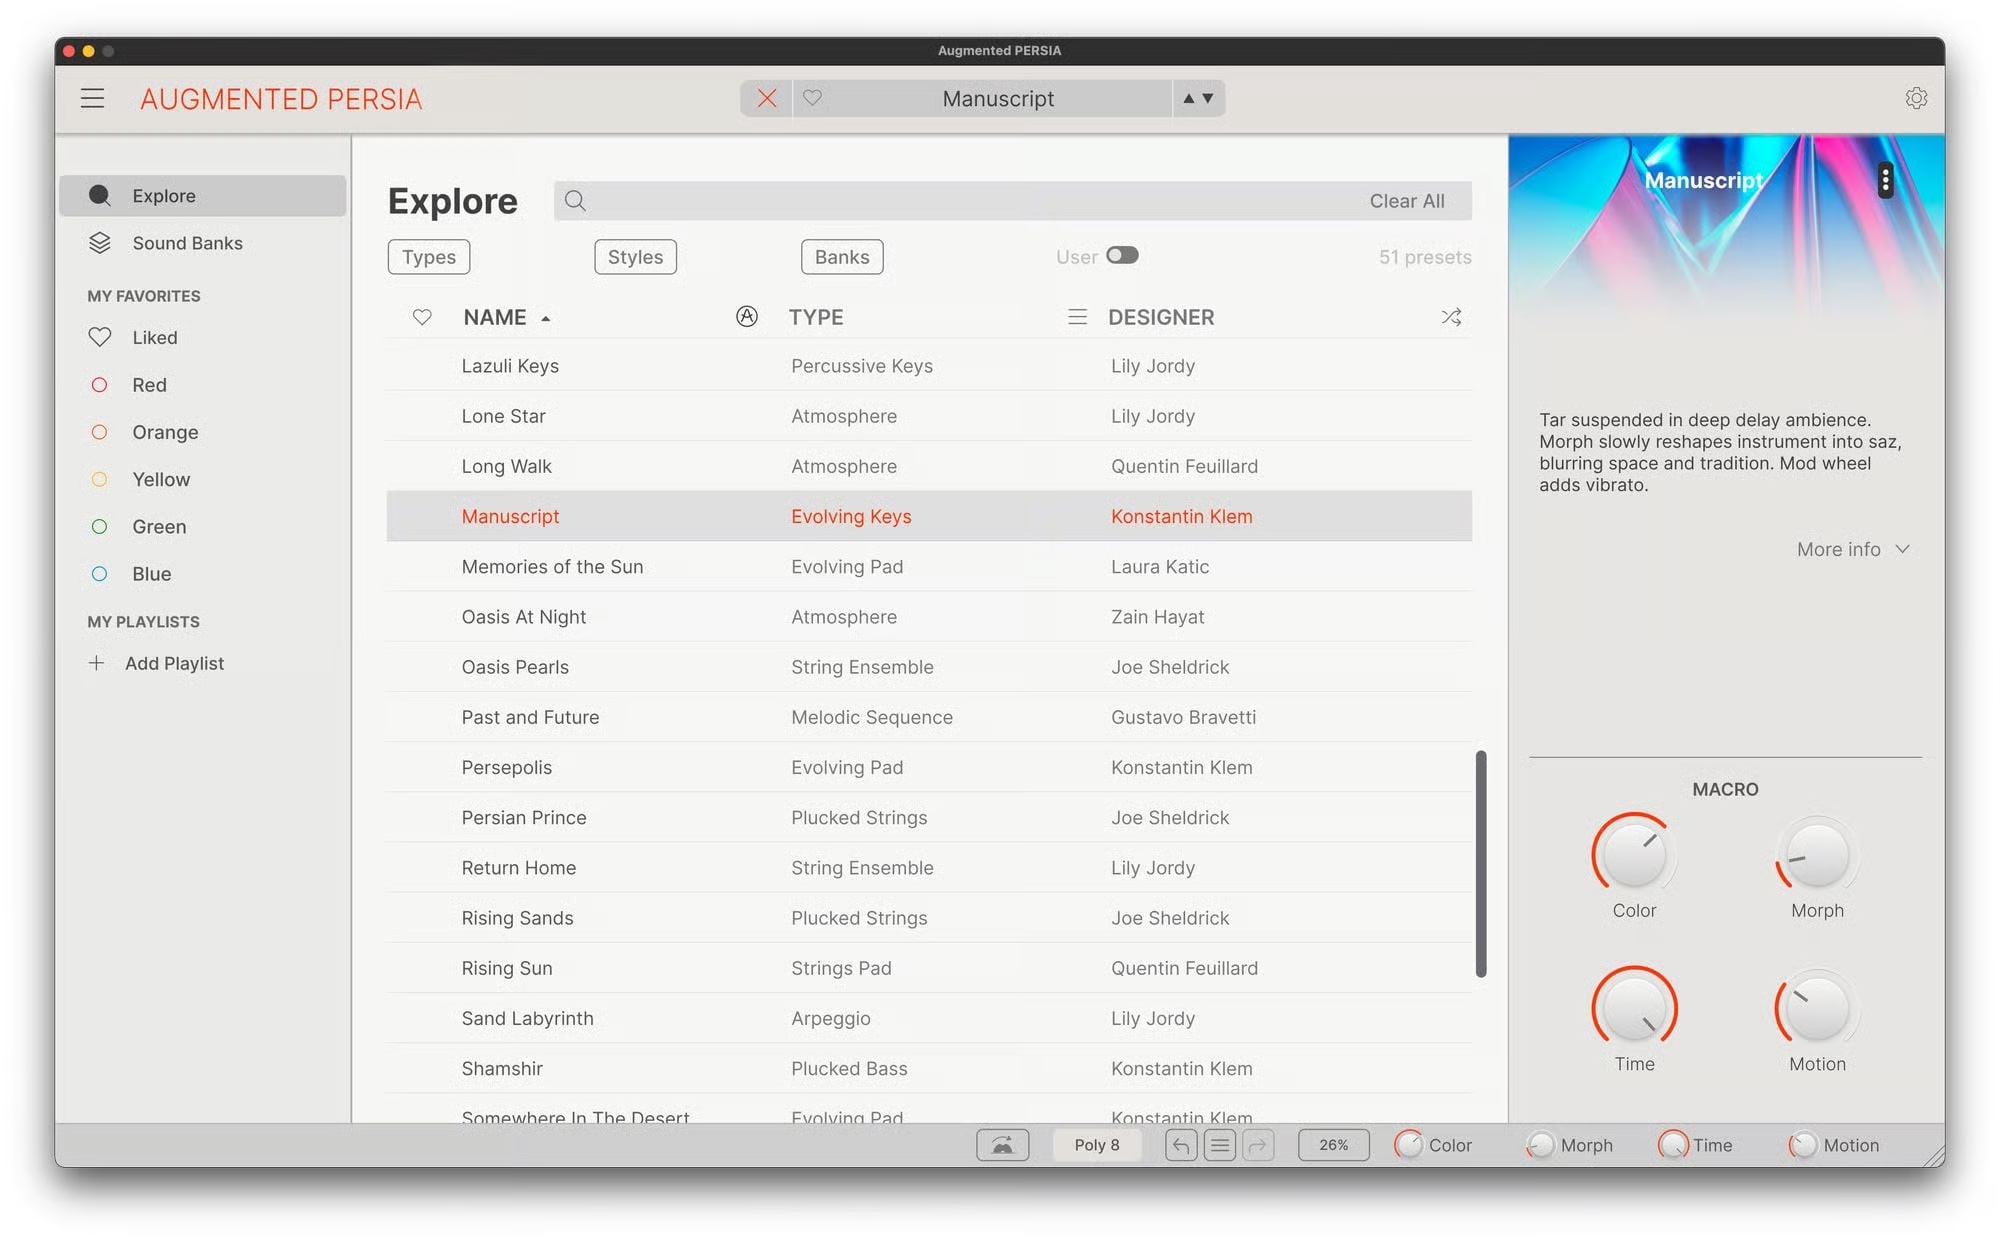This screenshot has height=1240, width=2000.
Task: Open the edit history list icon
Action: click(1219, 1145)
